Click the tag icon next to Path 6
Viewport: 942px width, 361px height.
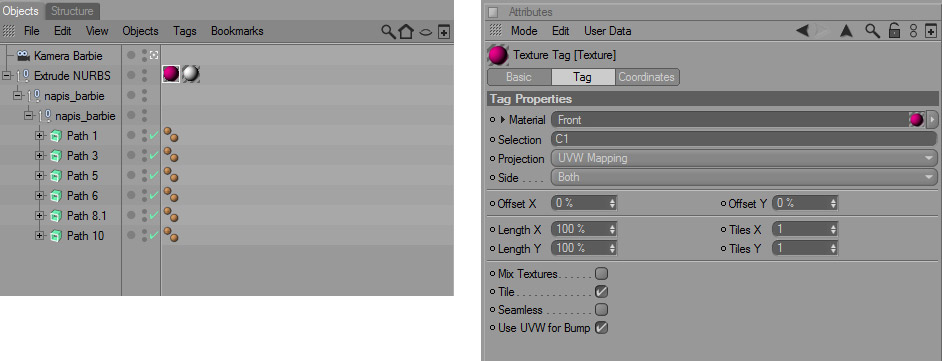[x=171, y=195]
